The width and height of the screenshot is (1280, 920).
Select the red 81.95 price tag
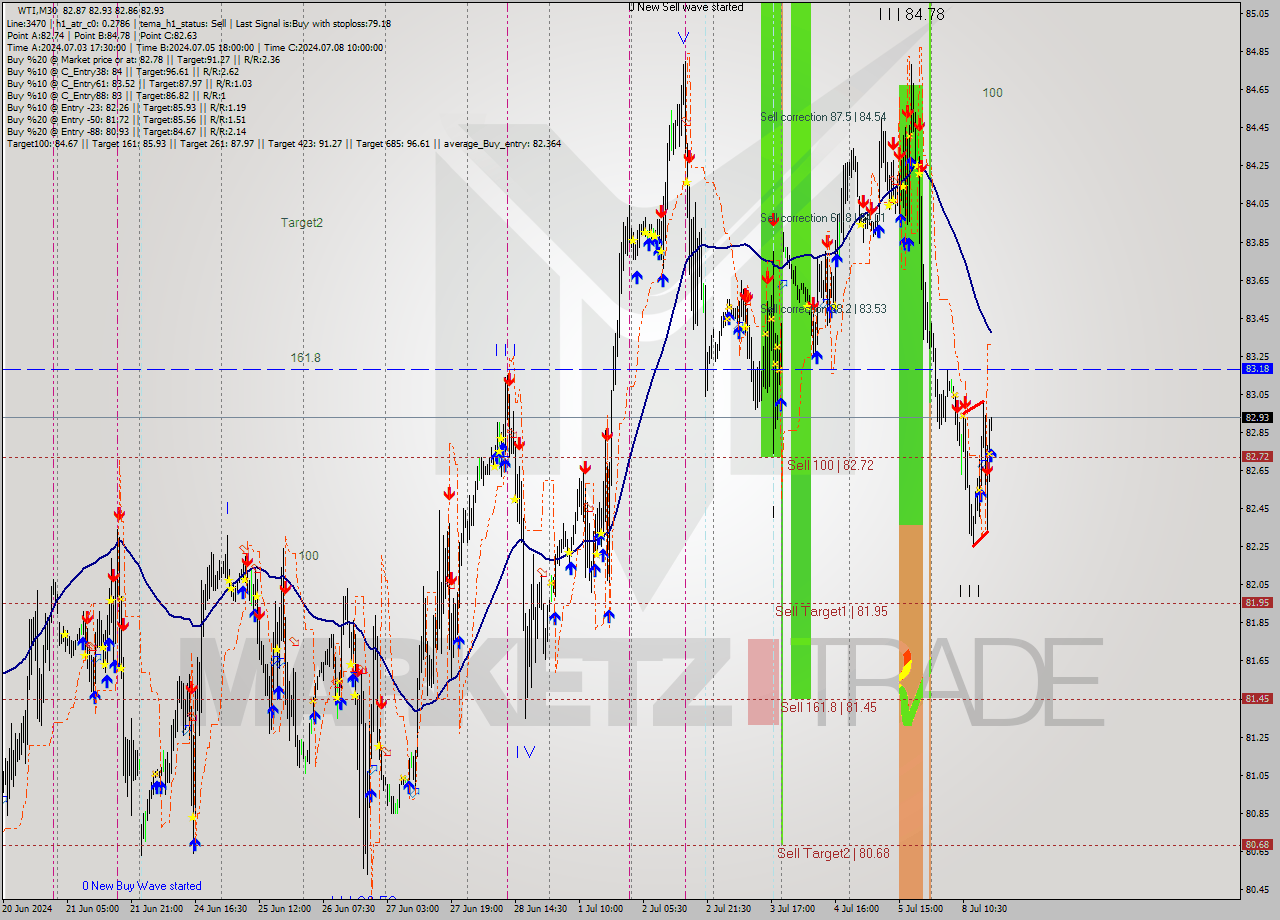(x=1257, y=603)
